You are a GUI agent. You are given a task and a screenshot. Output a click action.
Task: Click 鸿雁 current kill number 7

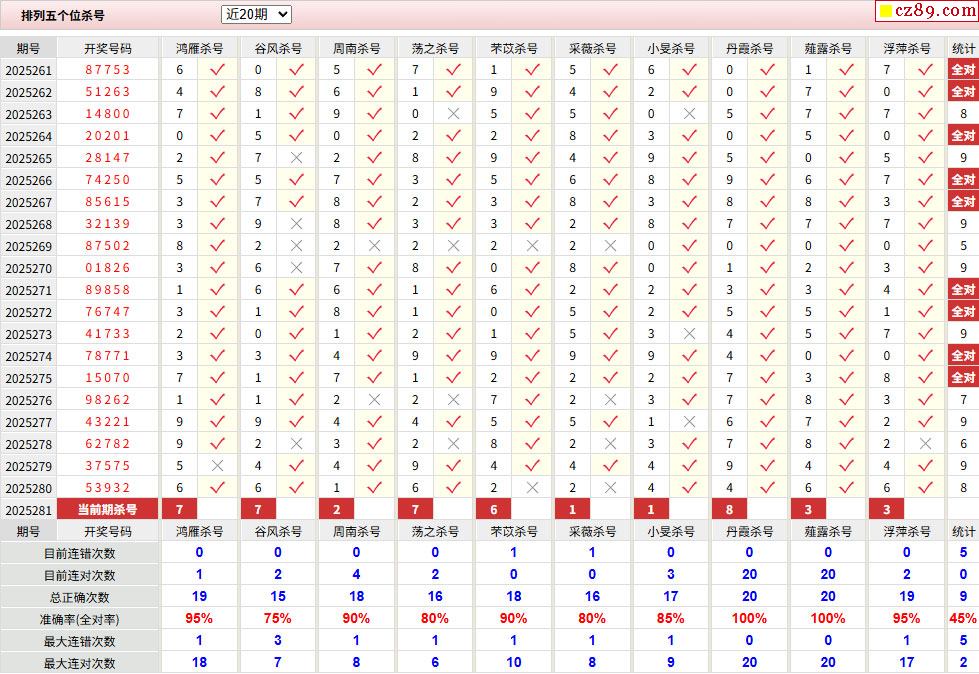(x=179, y=509)
